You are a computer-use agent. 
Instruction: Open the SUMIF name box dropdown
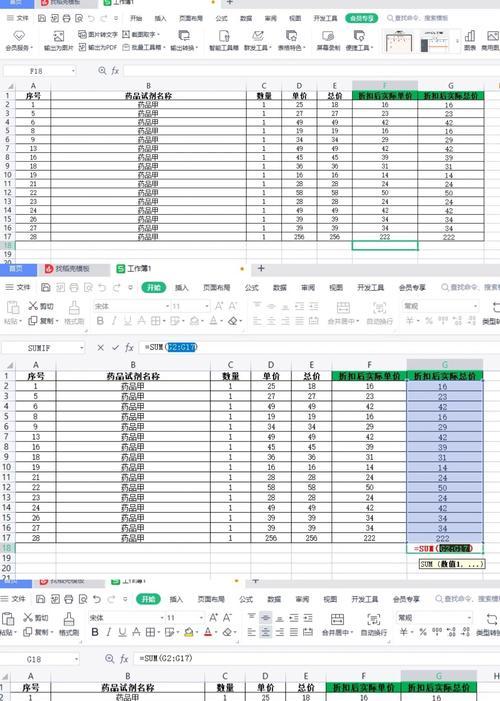81,348
